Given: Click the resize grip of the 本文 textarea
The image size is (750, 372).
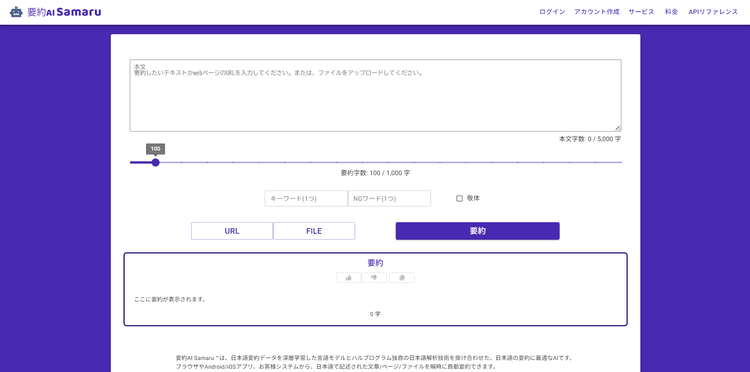Looking at the screenshot, I should [618, 128].
